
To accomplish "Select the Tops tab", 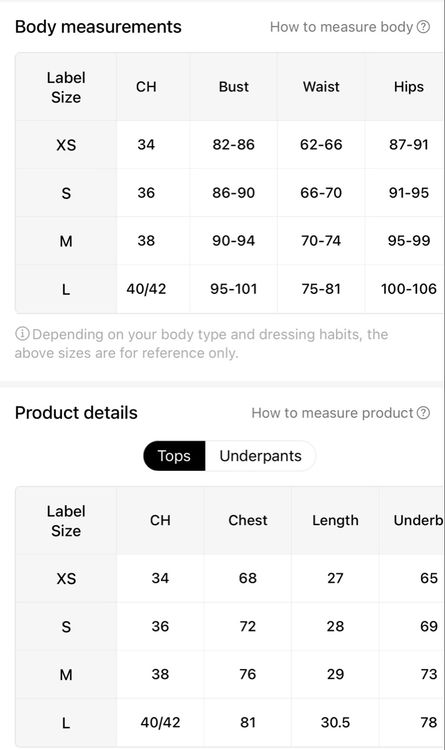I will pyautogui.click(x=174, y=456).
